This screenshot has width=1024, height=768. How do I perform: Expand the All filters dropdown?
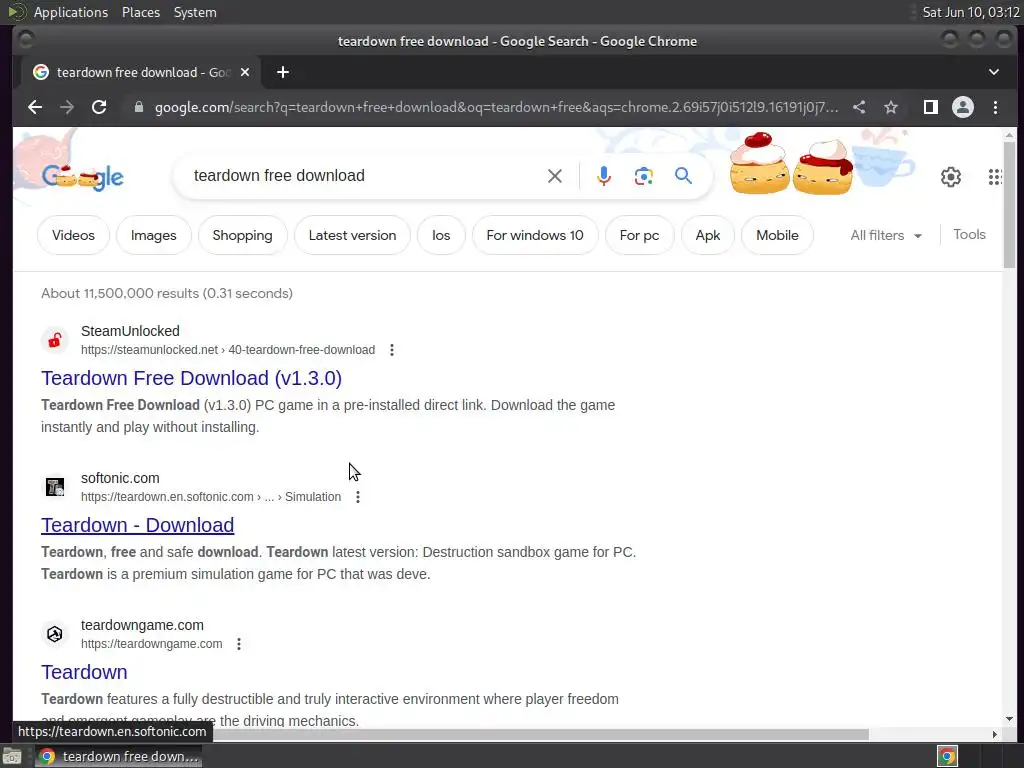coord(886,235)
